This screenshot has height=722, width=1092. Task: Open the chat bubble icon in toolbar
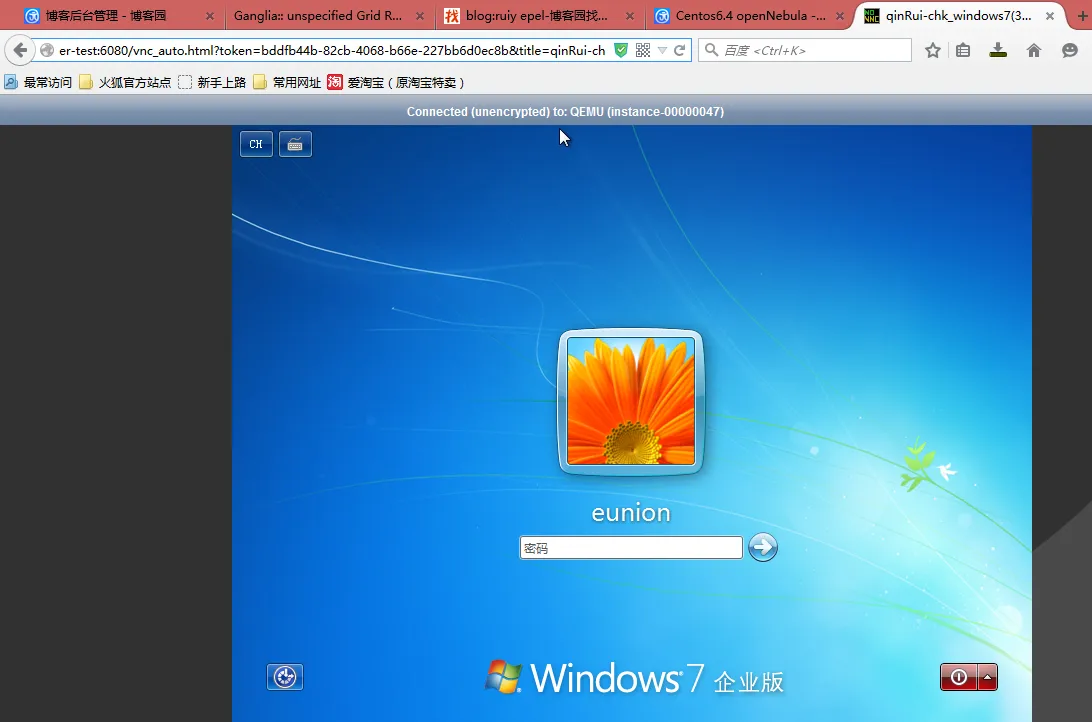point(1070,50)
